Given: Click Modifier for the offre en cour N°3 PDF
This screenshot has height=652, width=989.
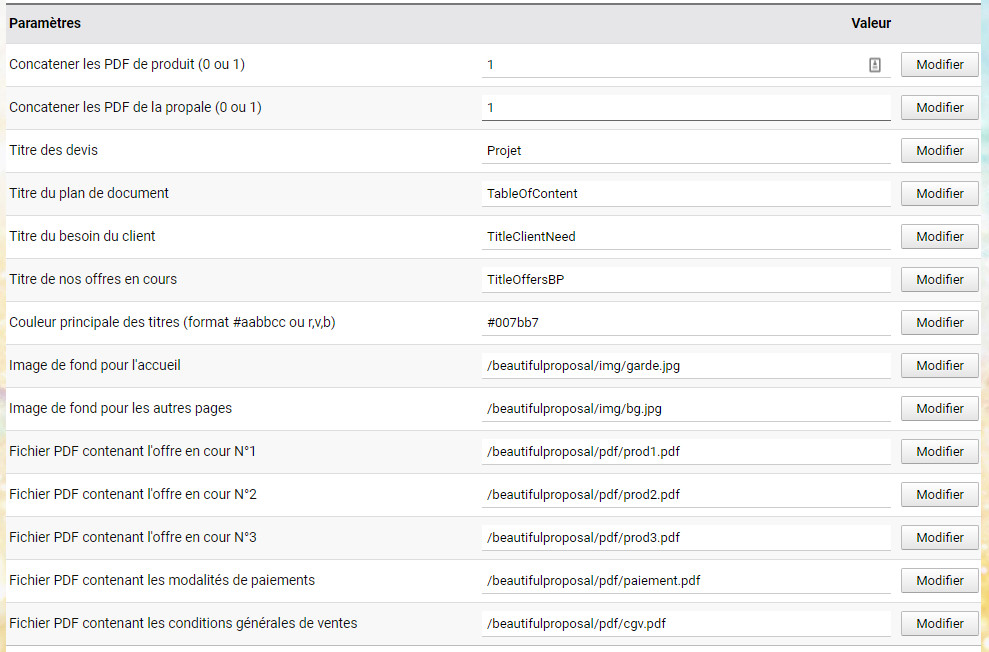Looking at the screenshot, I should coord(940,537).
